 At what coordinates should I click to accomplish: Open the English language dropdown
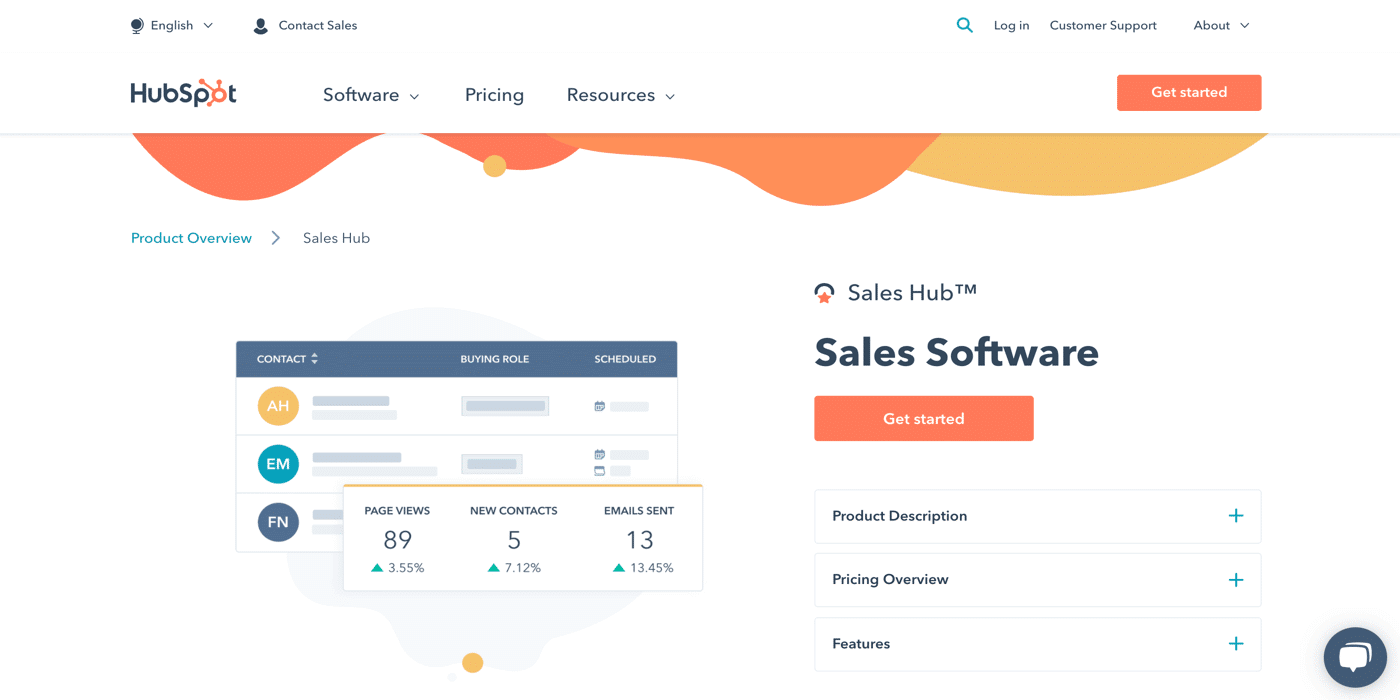pos(172,26)
